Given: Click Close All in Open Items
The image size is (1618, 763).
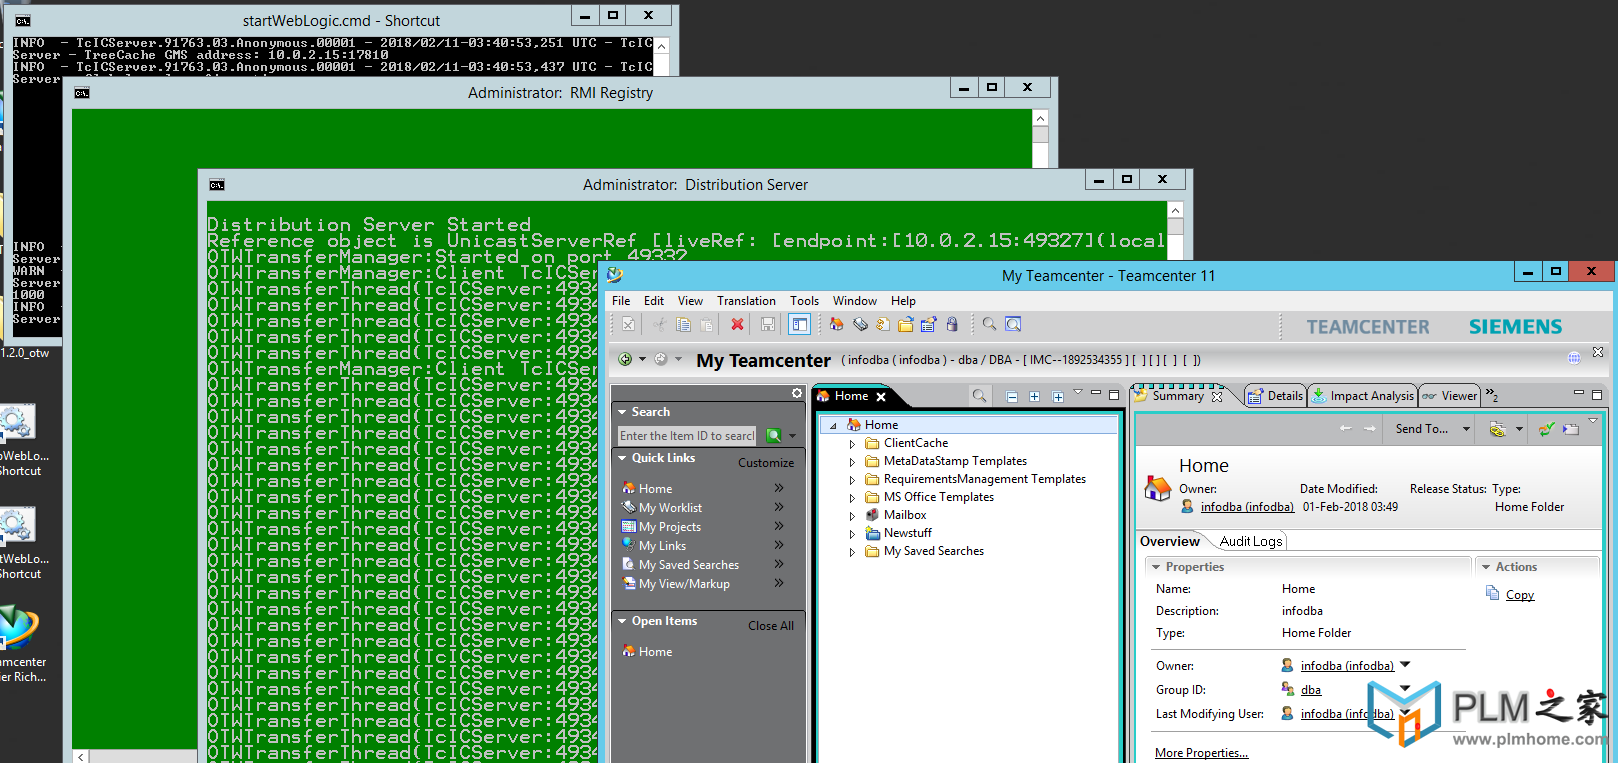Looking at the screenshot, I should point(771,626).
